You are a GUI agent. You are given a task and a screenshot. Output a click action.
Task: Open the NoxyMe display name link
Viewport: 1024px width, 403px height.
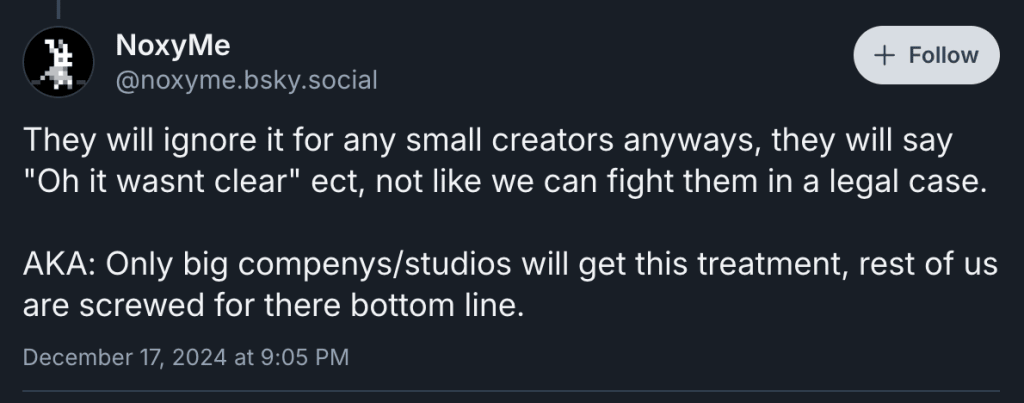click(173, 46)
